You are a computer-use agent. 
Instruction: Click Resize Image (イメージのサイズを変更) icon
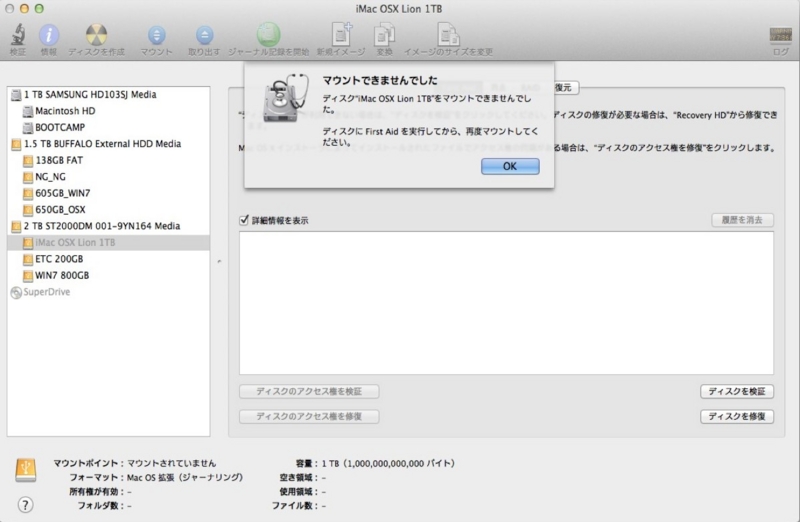tap(448, 35)
